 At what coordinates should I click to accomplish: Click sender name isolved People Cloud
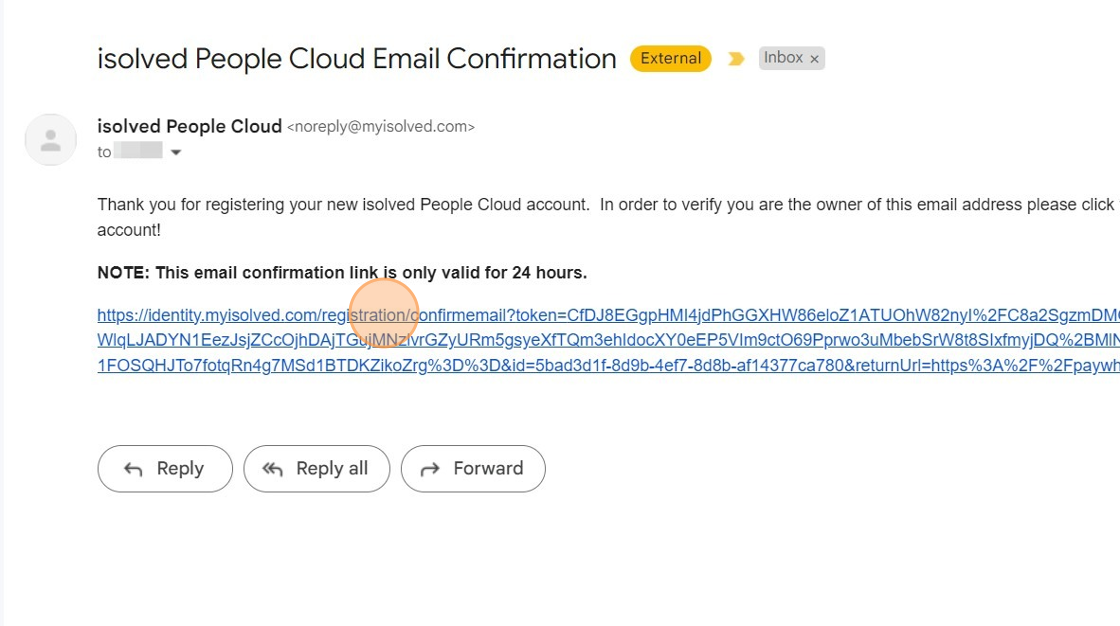click(189, 126)
